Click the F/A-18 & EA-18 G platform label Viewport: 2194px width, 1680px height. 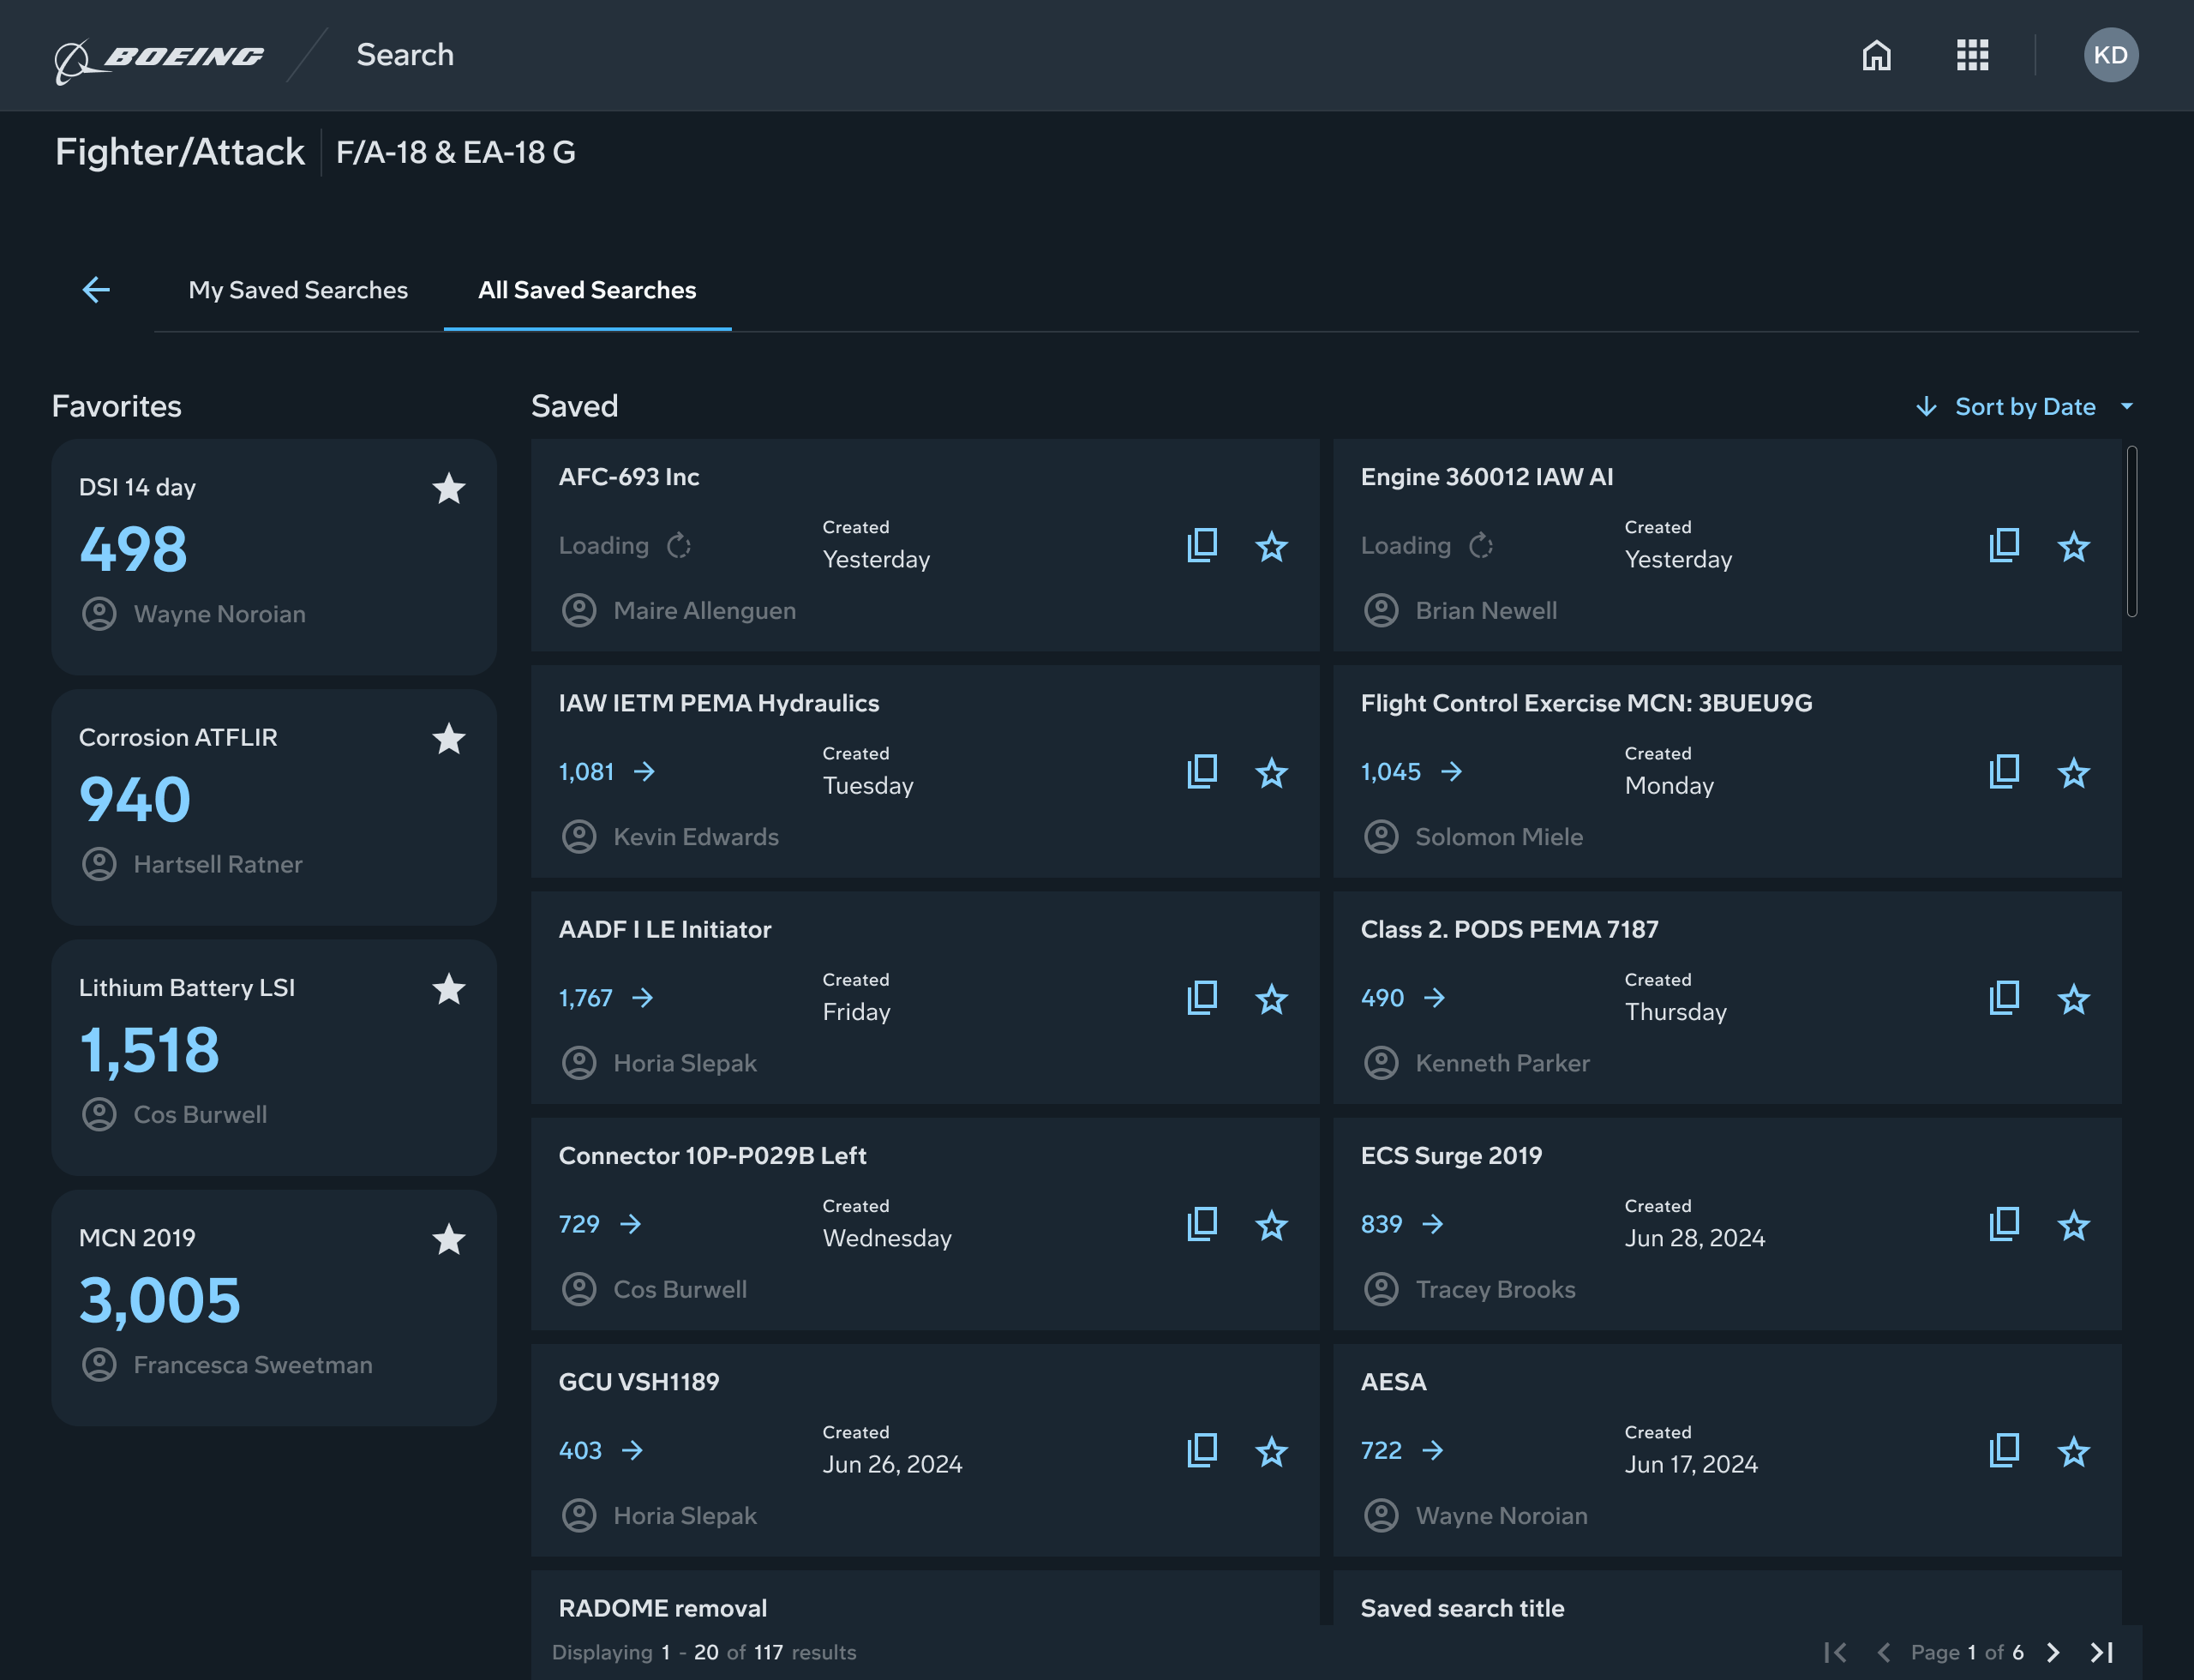[x=455, y=152]
